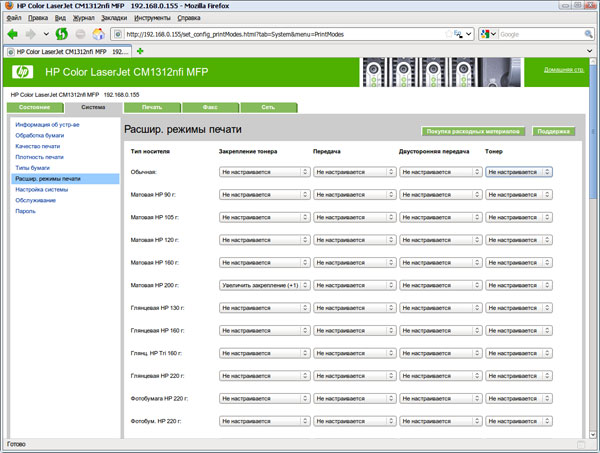Switch to the Состояние tab
Viewport: 600px width, 453px height.
35,108
